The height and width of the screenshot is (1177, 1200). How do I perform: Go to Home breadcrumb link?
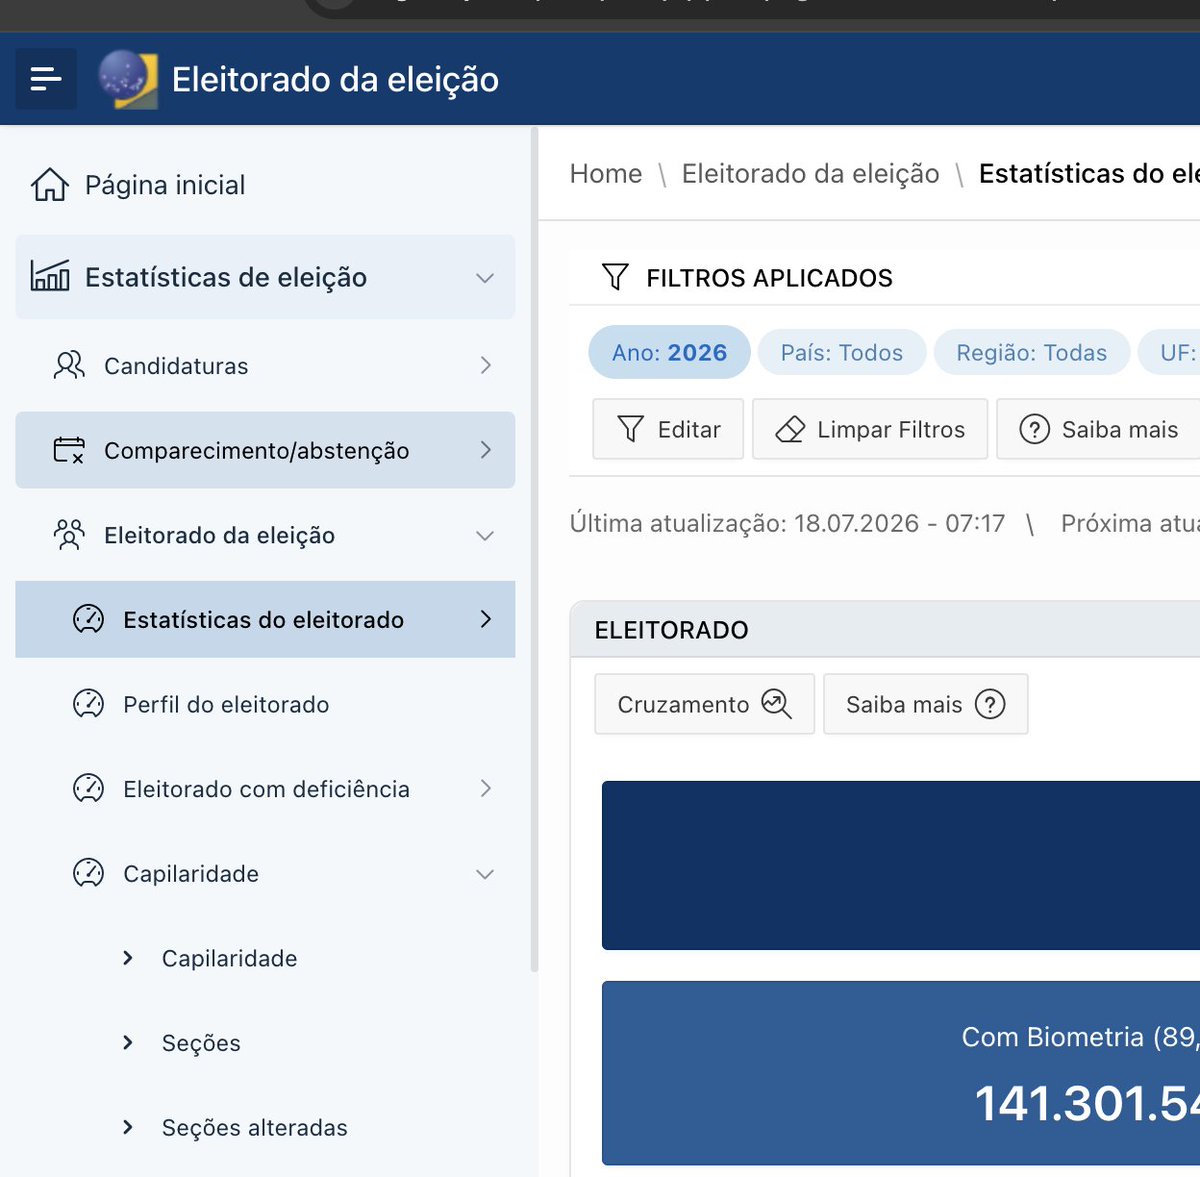(x=606, y=173)
